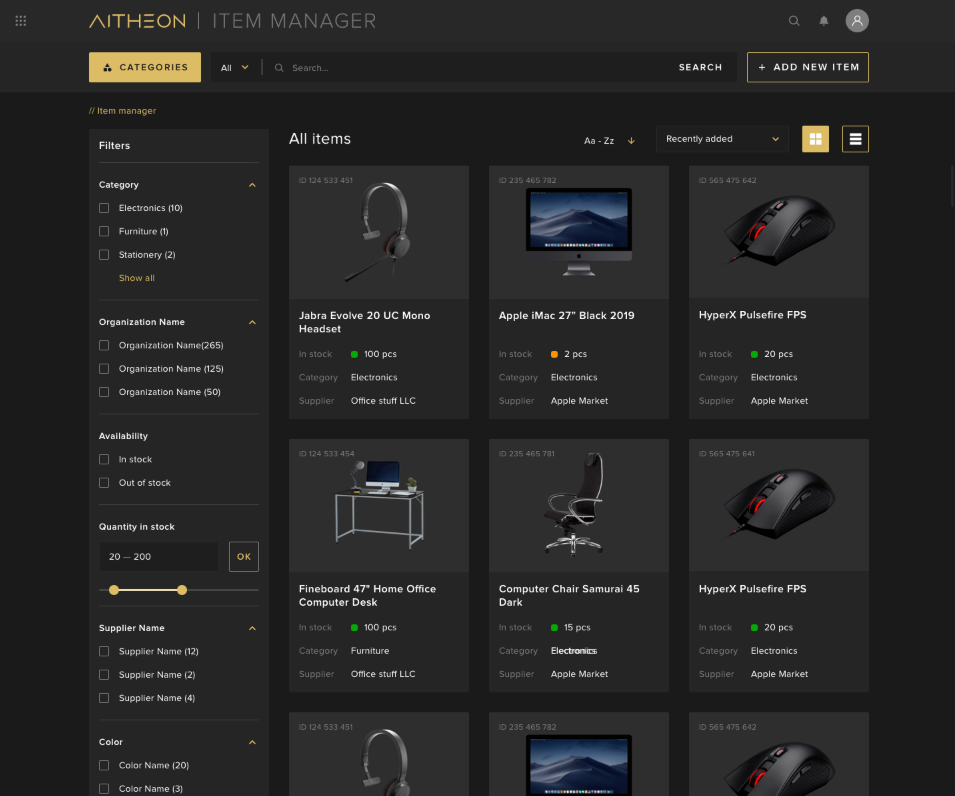This screenshot has width=955, height=796.
Task: Open the Jabra Evolve headset thumbnail ID 124 533 451
Action: coord(379,232)
